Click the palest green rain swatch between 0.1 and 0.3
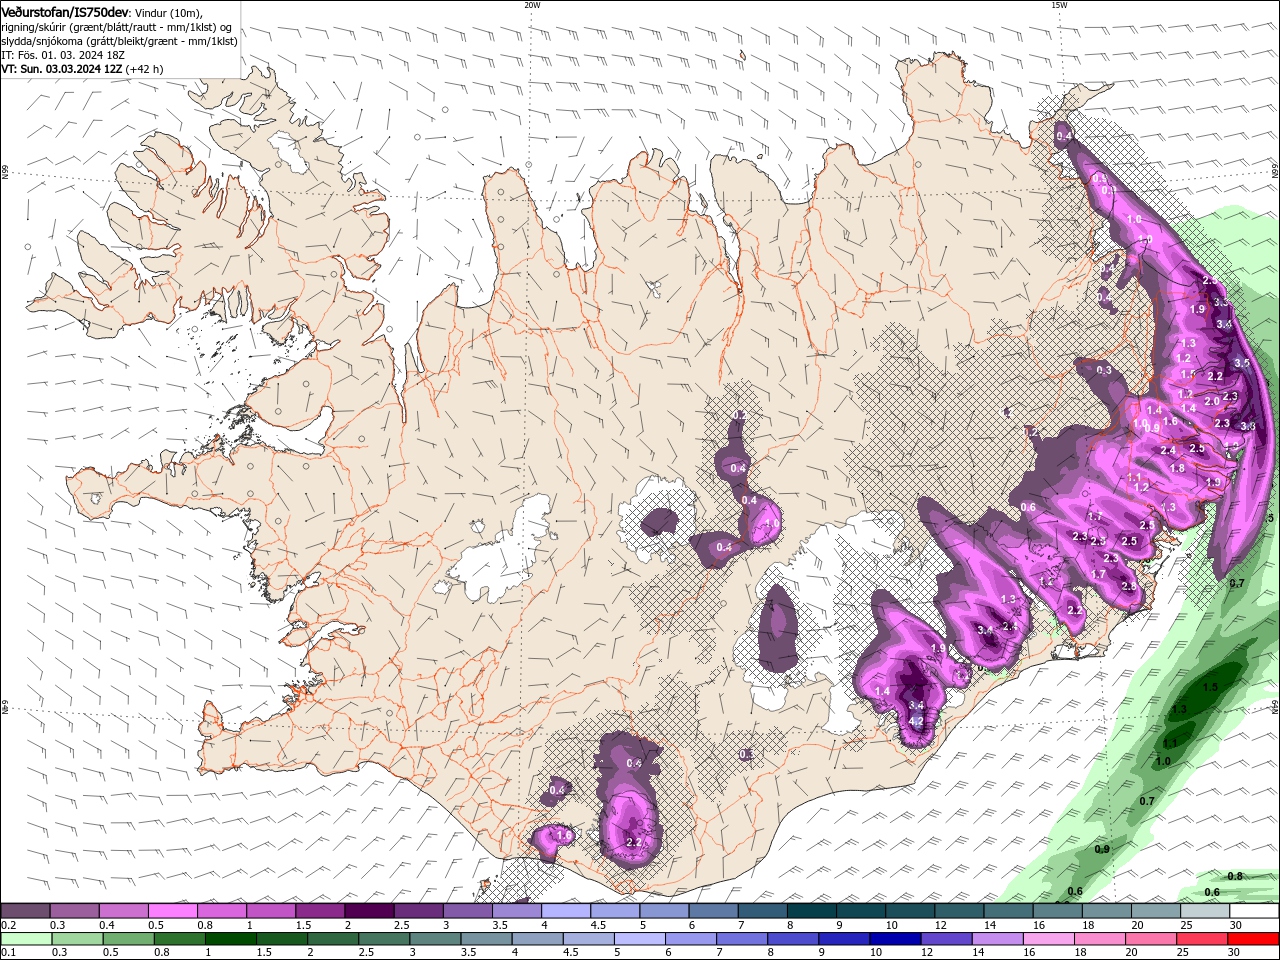Viewport: 1280px width, 960px height. tap(28, 939)
